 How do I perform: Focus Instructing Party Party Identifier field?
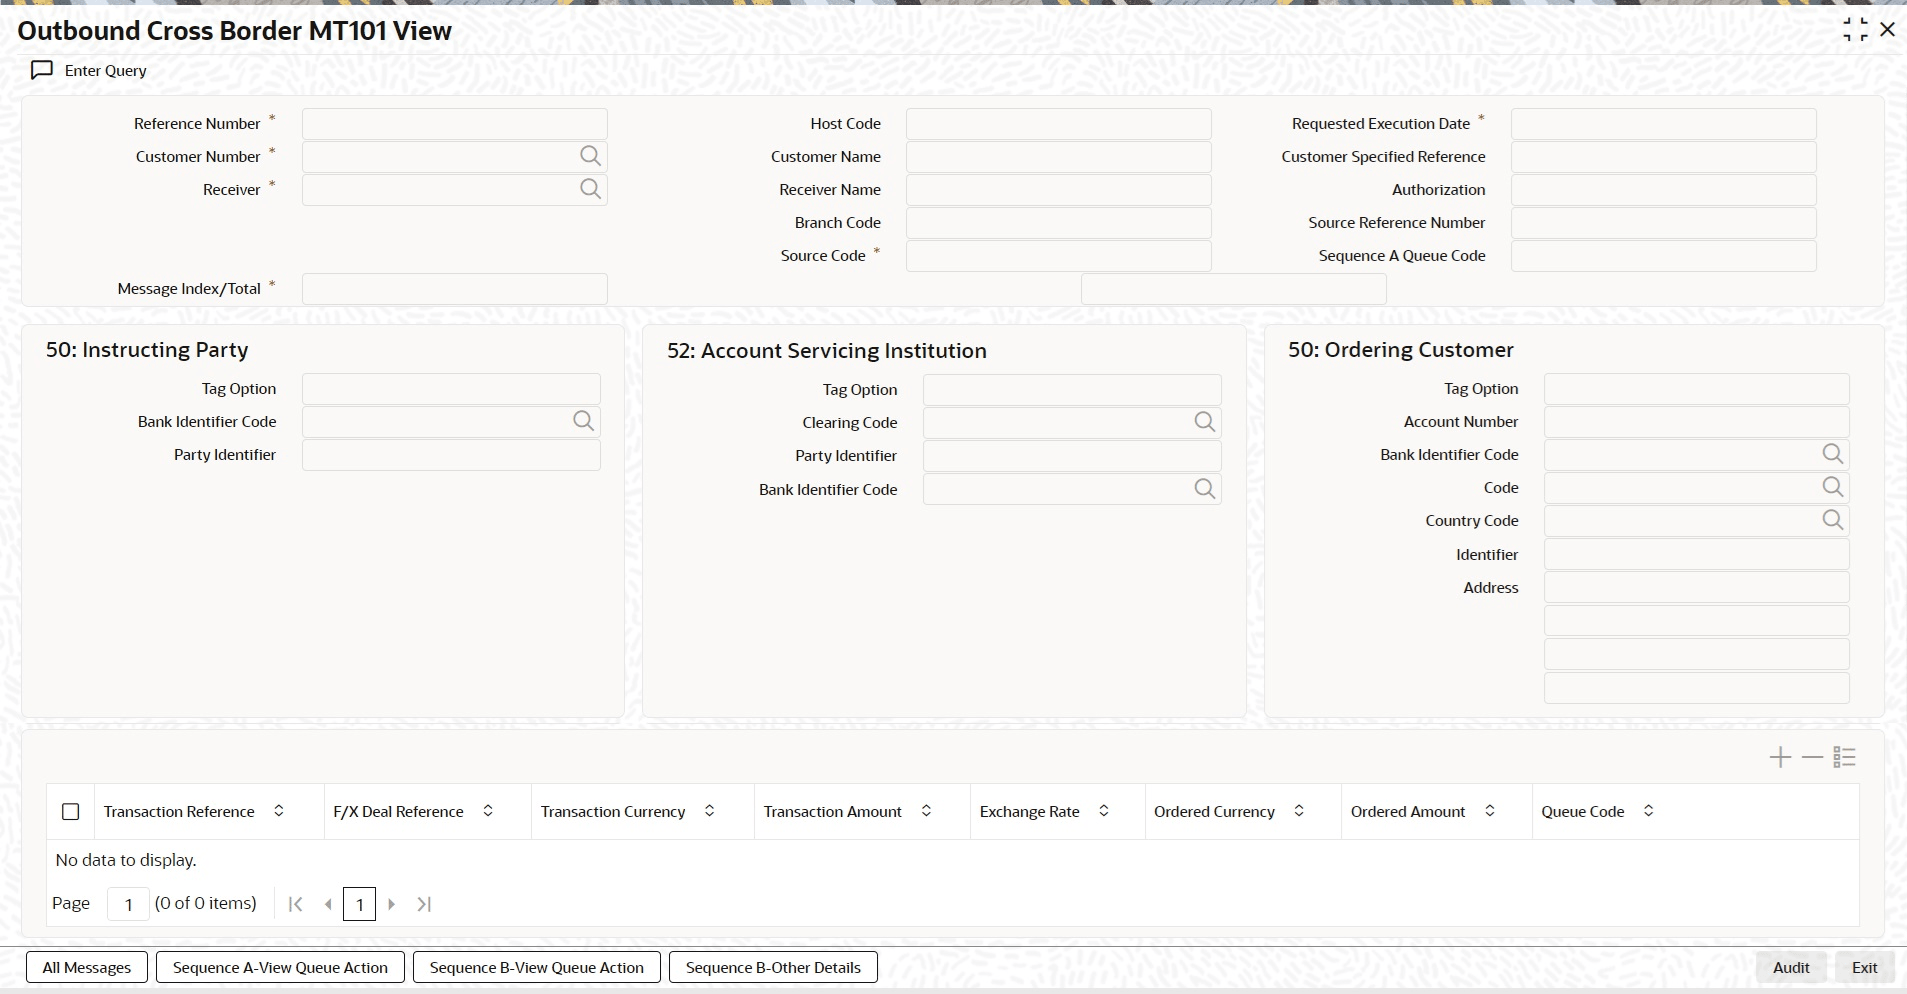pyautogui.click(x=451, y=455)
